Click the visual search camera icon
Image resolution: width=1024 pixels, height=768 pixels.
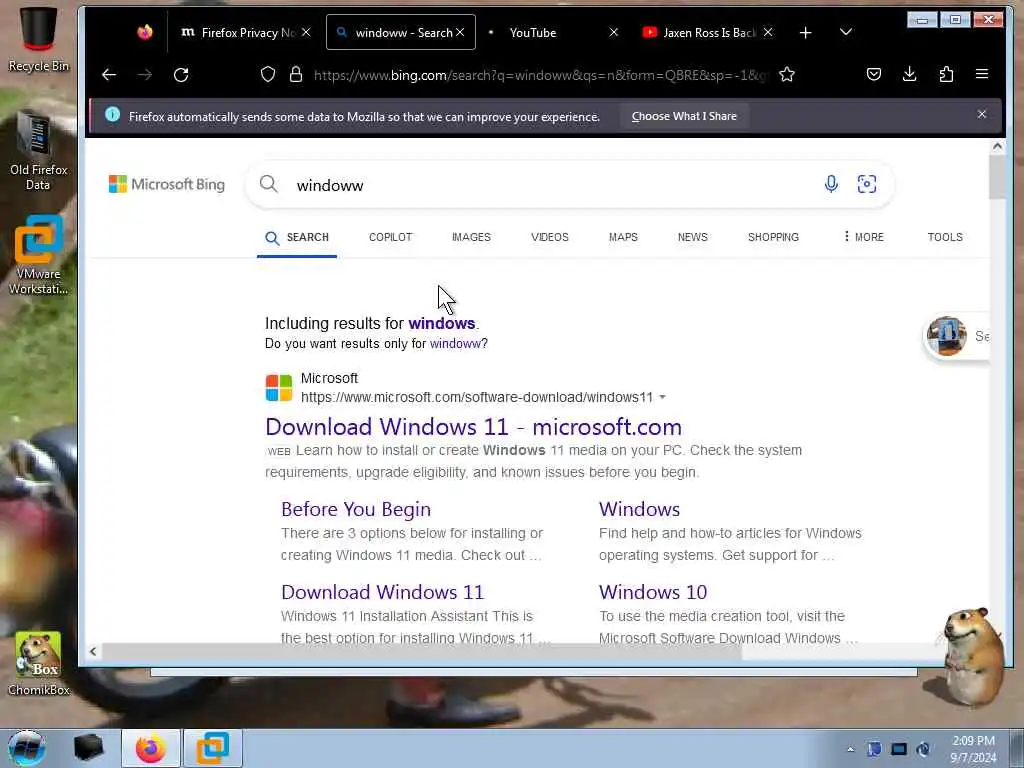pyautogui.click(x=867, y=184)
